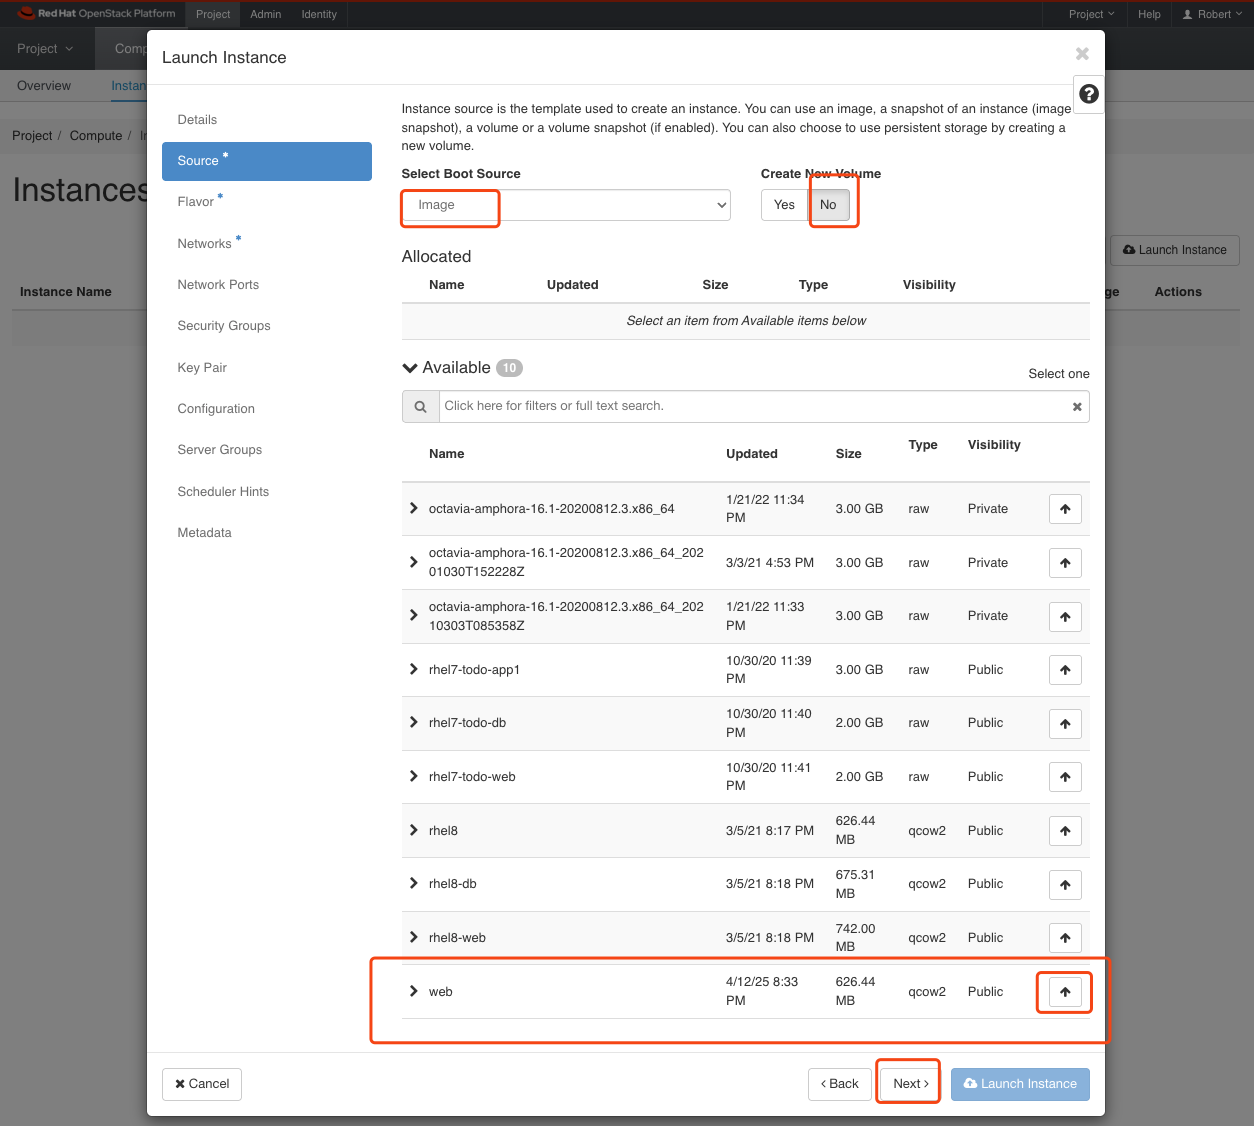Expand the rhel8-db row details
Image resolution: width=1254 pixels, height=1126 pixels.
pos(413,883)
